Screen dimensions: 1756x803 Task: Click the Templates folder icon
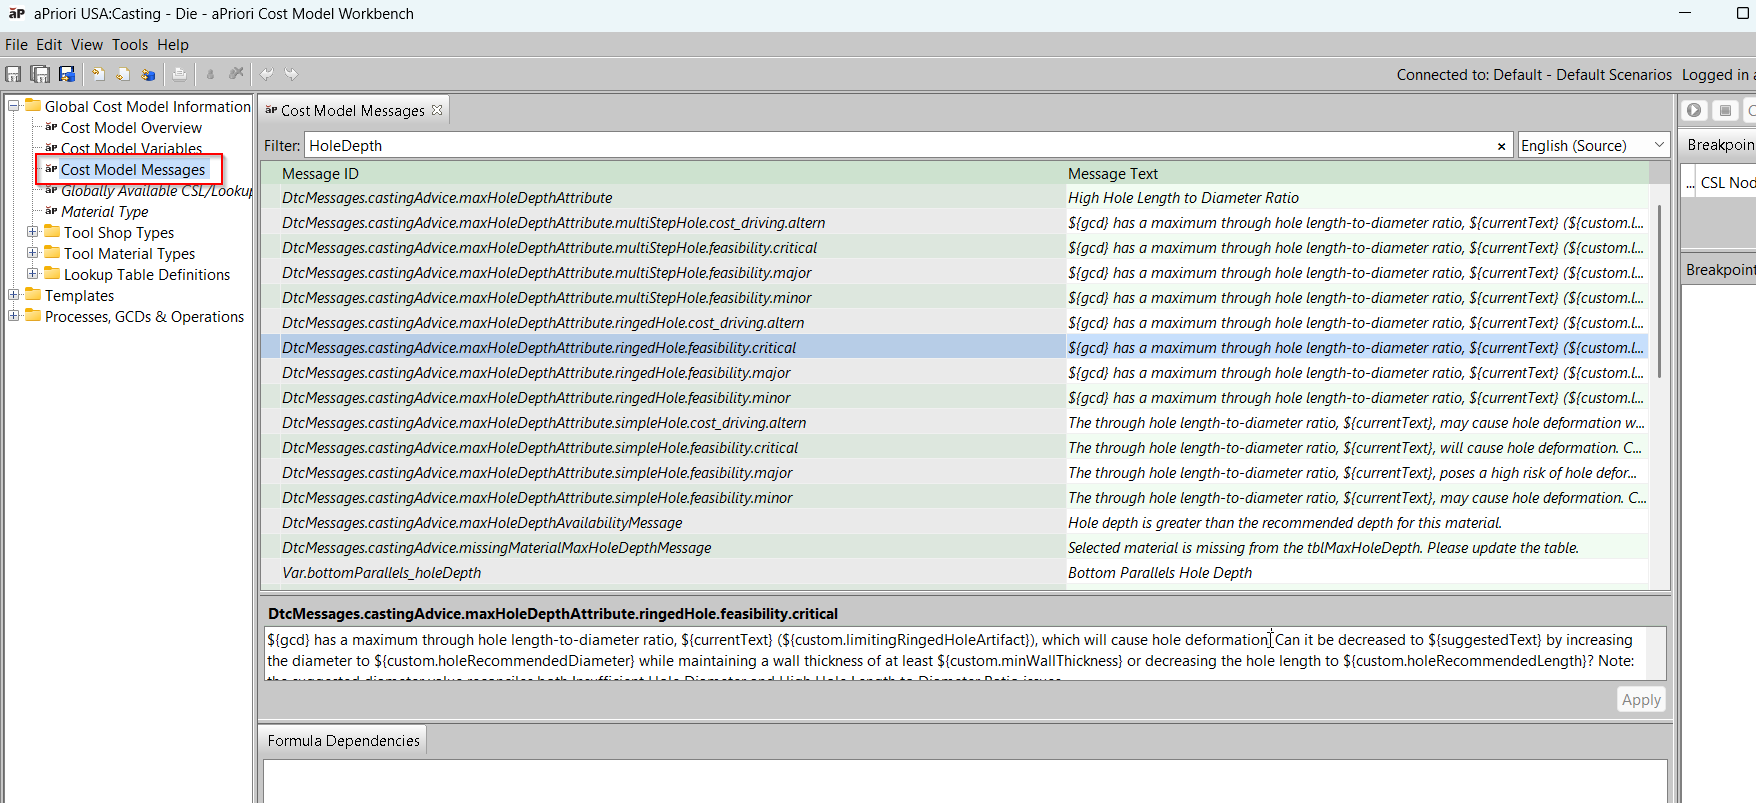pos(33,295)
